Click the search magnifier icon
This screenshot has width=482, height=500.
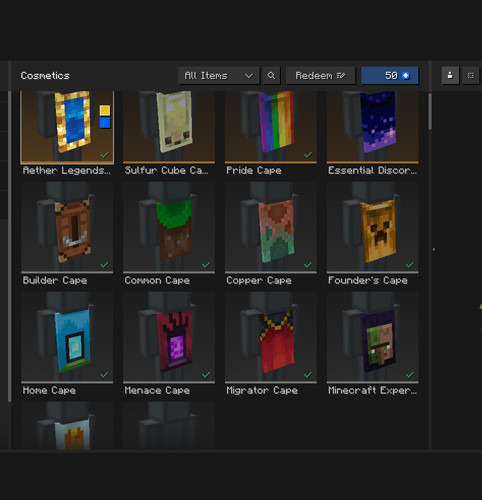pyautogui.click(x=271, y=76)
